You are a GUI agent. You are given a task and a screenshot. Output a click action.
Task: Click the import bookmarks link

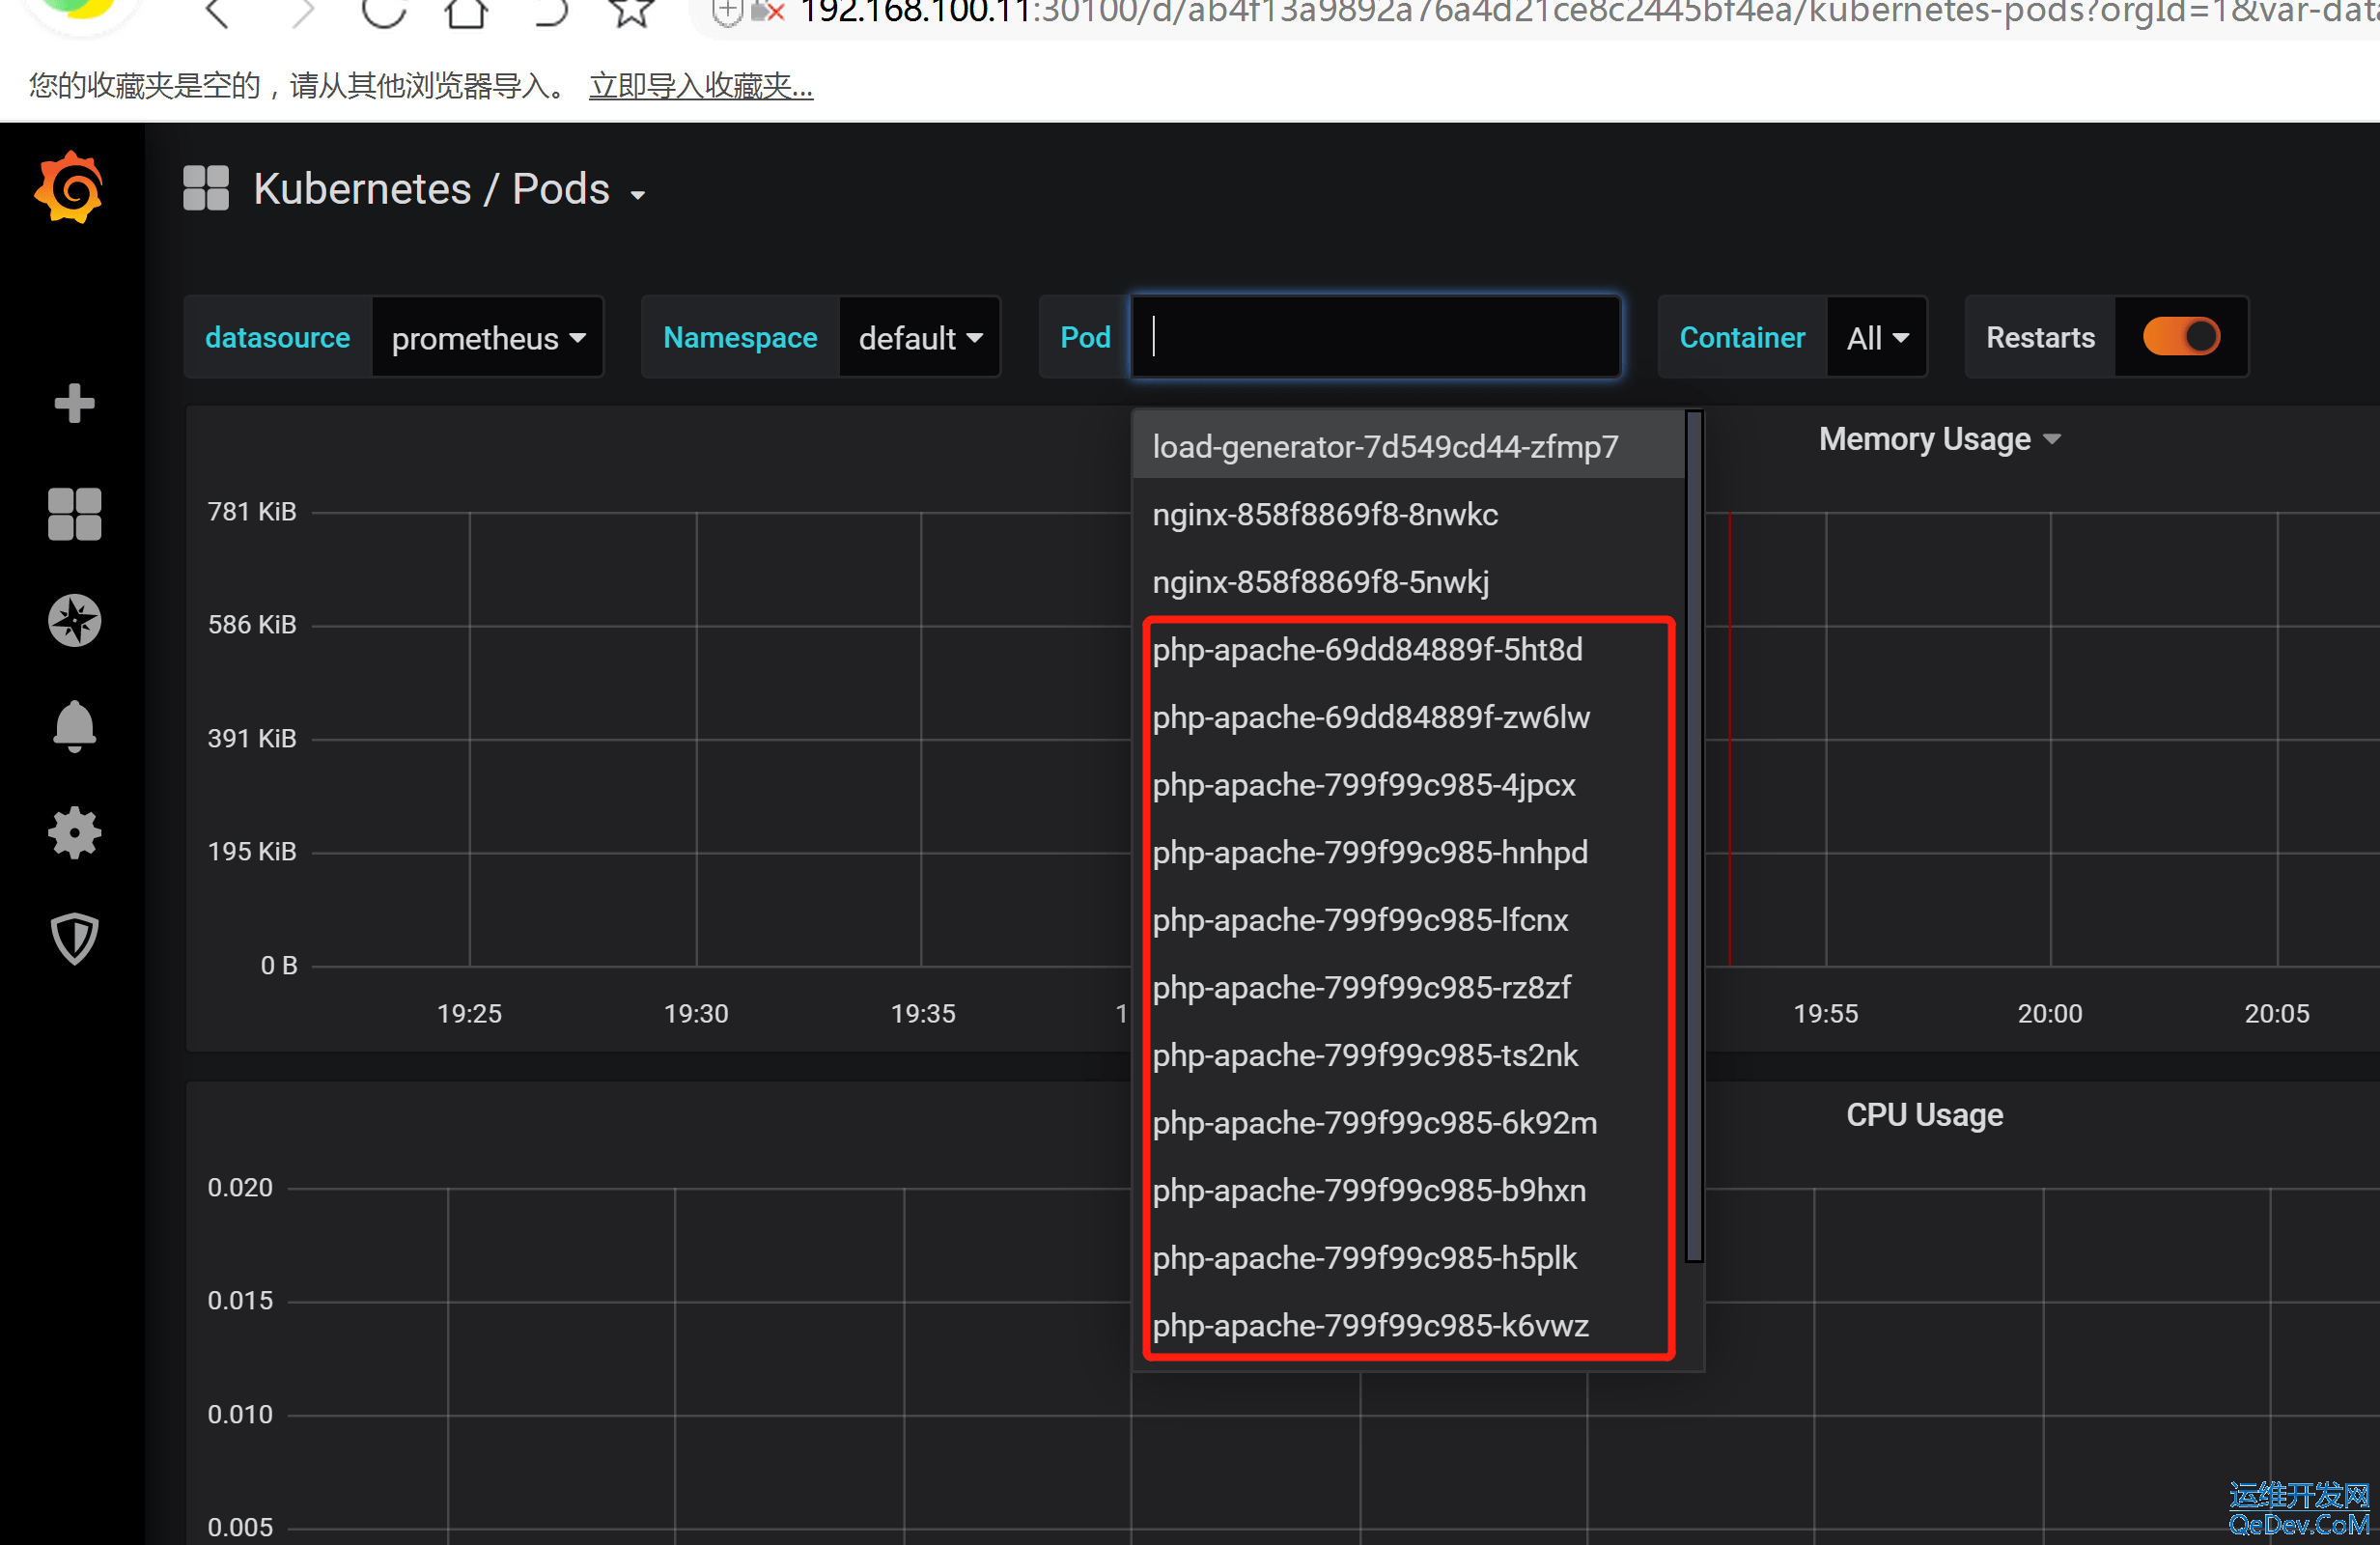tap(700, 86)
